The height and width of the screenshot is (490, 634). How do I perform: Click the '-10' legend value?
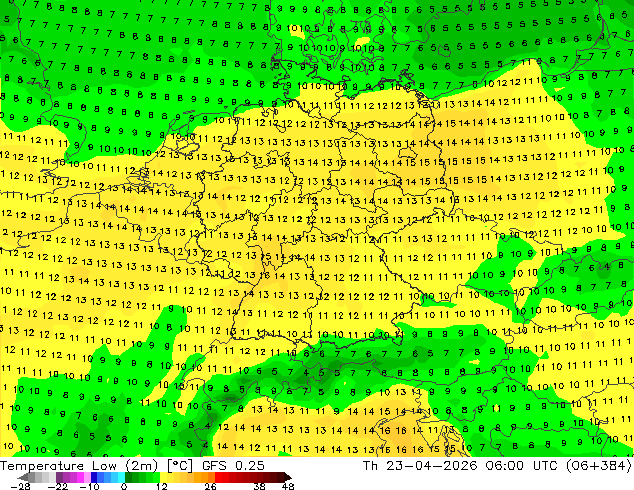pyautogui.click(x=89, y=486)
